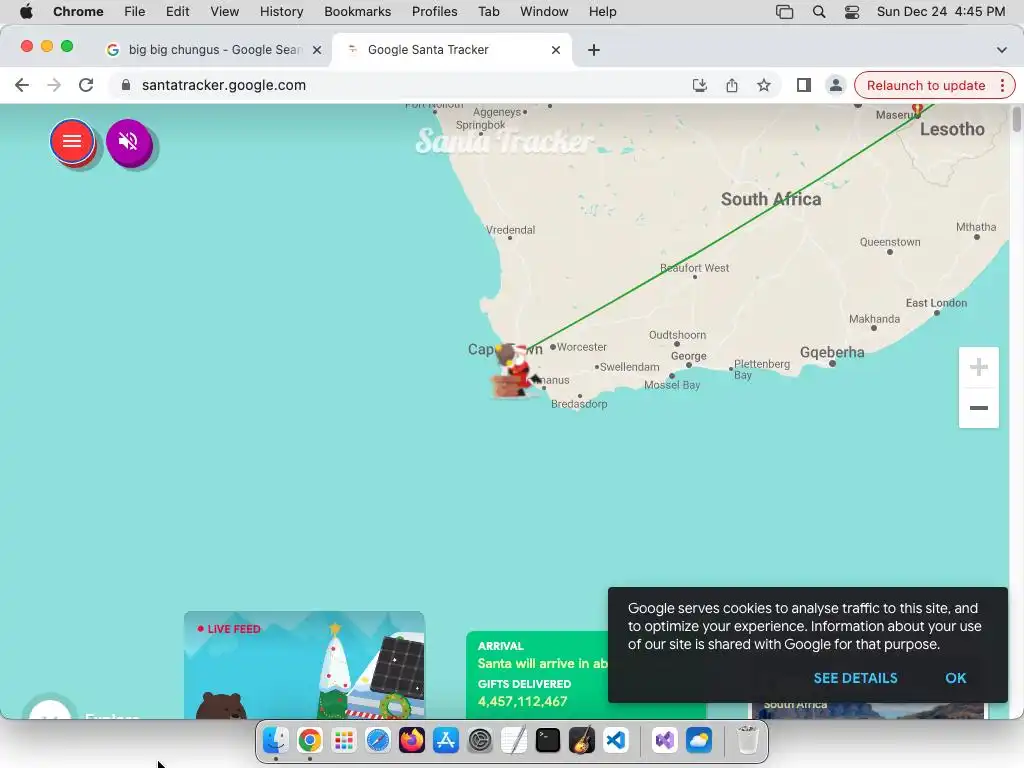The width and height of the screenshot is (1024, 768).
Task: Click the East London label on the map
Action: [x=936, y=303]
